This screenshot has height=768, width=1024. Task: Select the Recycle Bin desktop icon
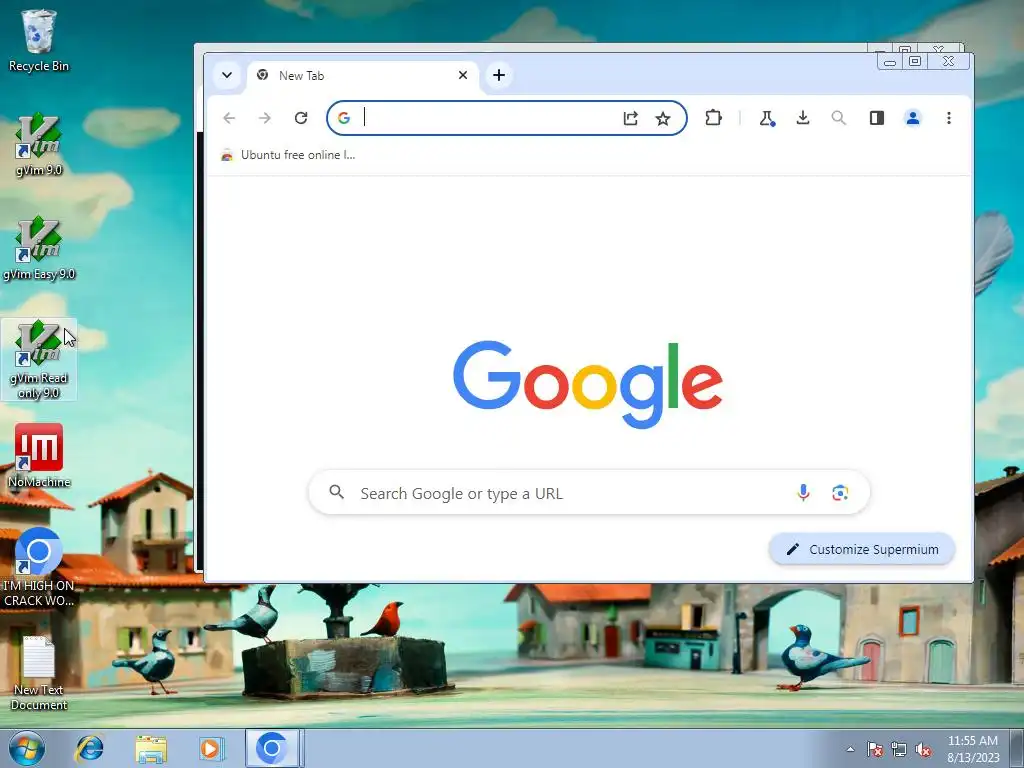point(39,40)
